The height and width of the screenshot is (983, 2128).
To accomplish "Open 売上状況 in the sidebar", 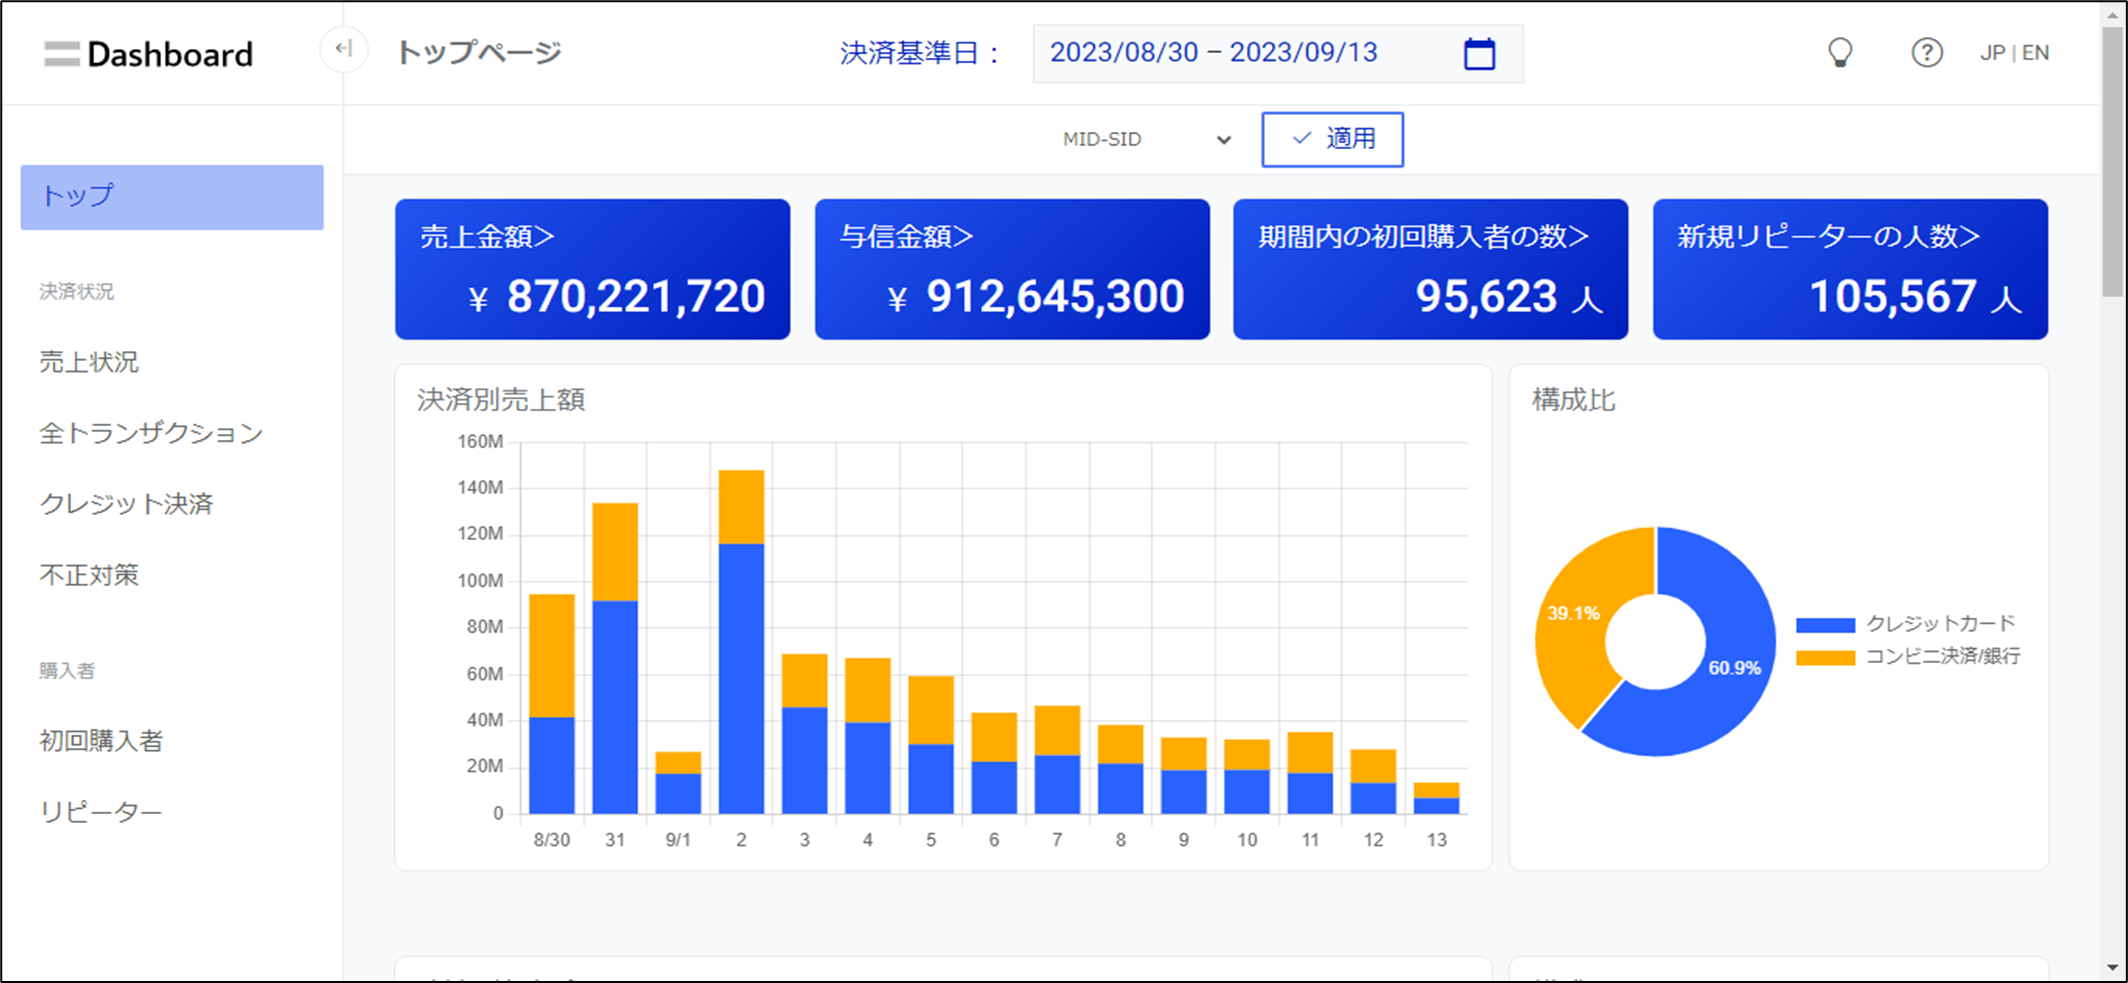I will point(89,362).
